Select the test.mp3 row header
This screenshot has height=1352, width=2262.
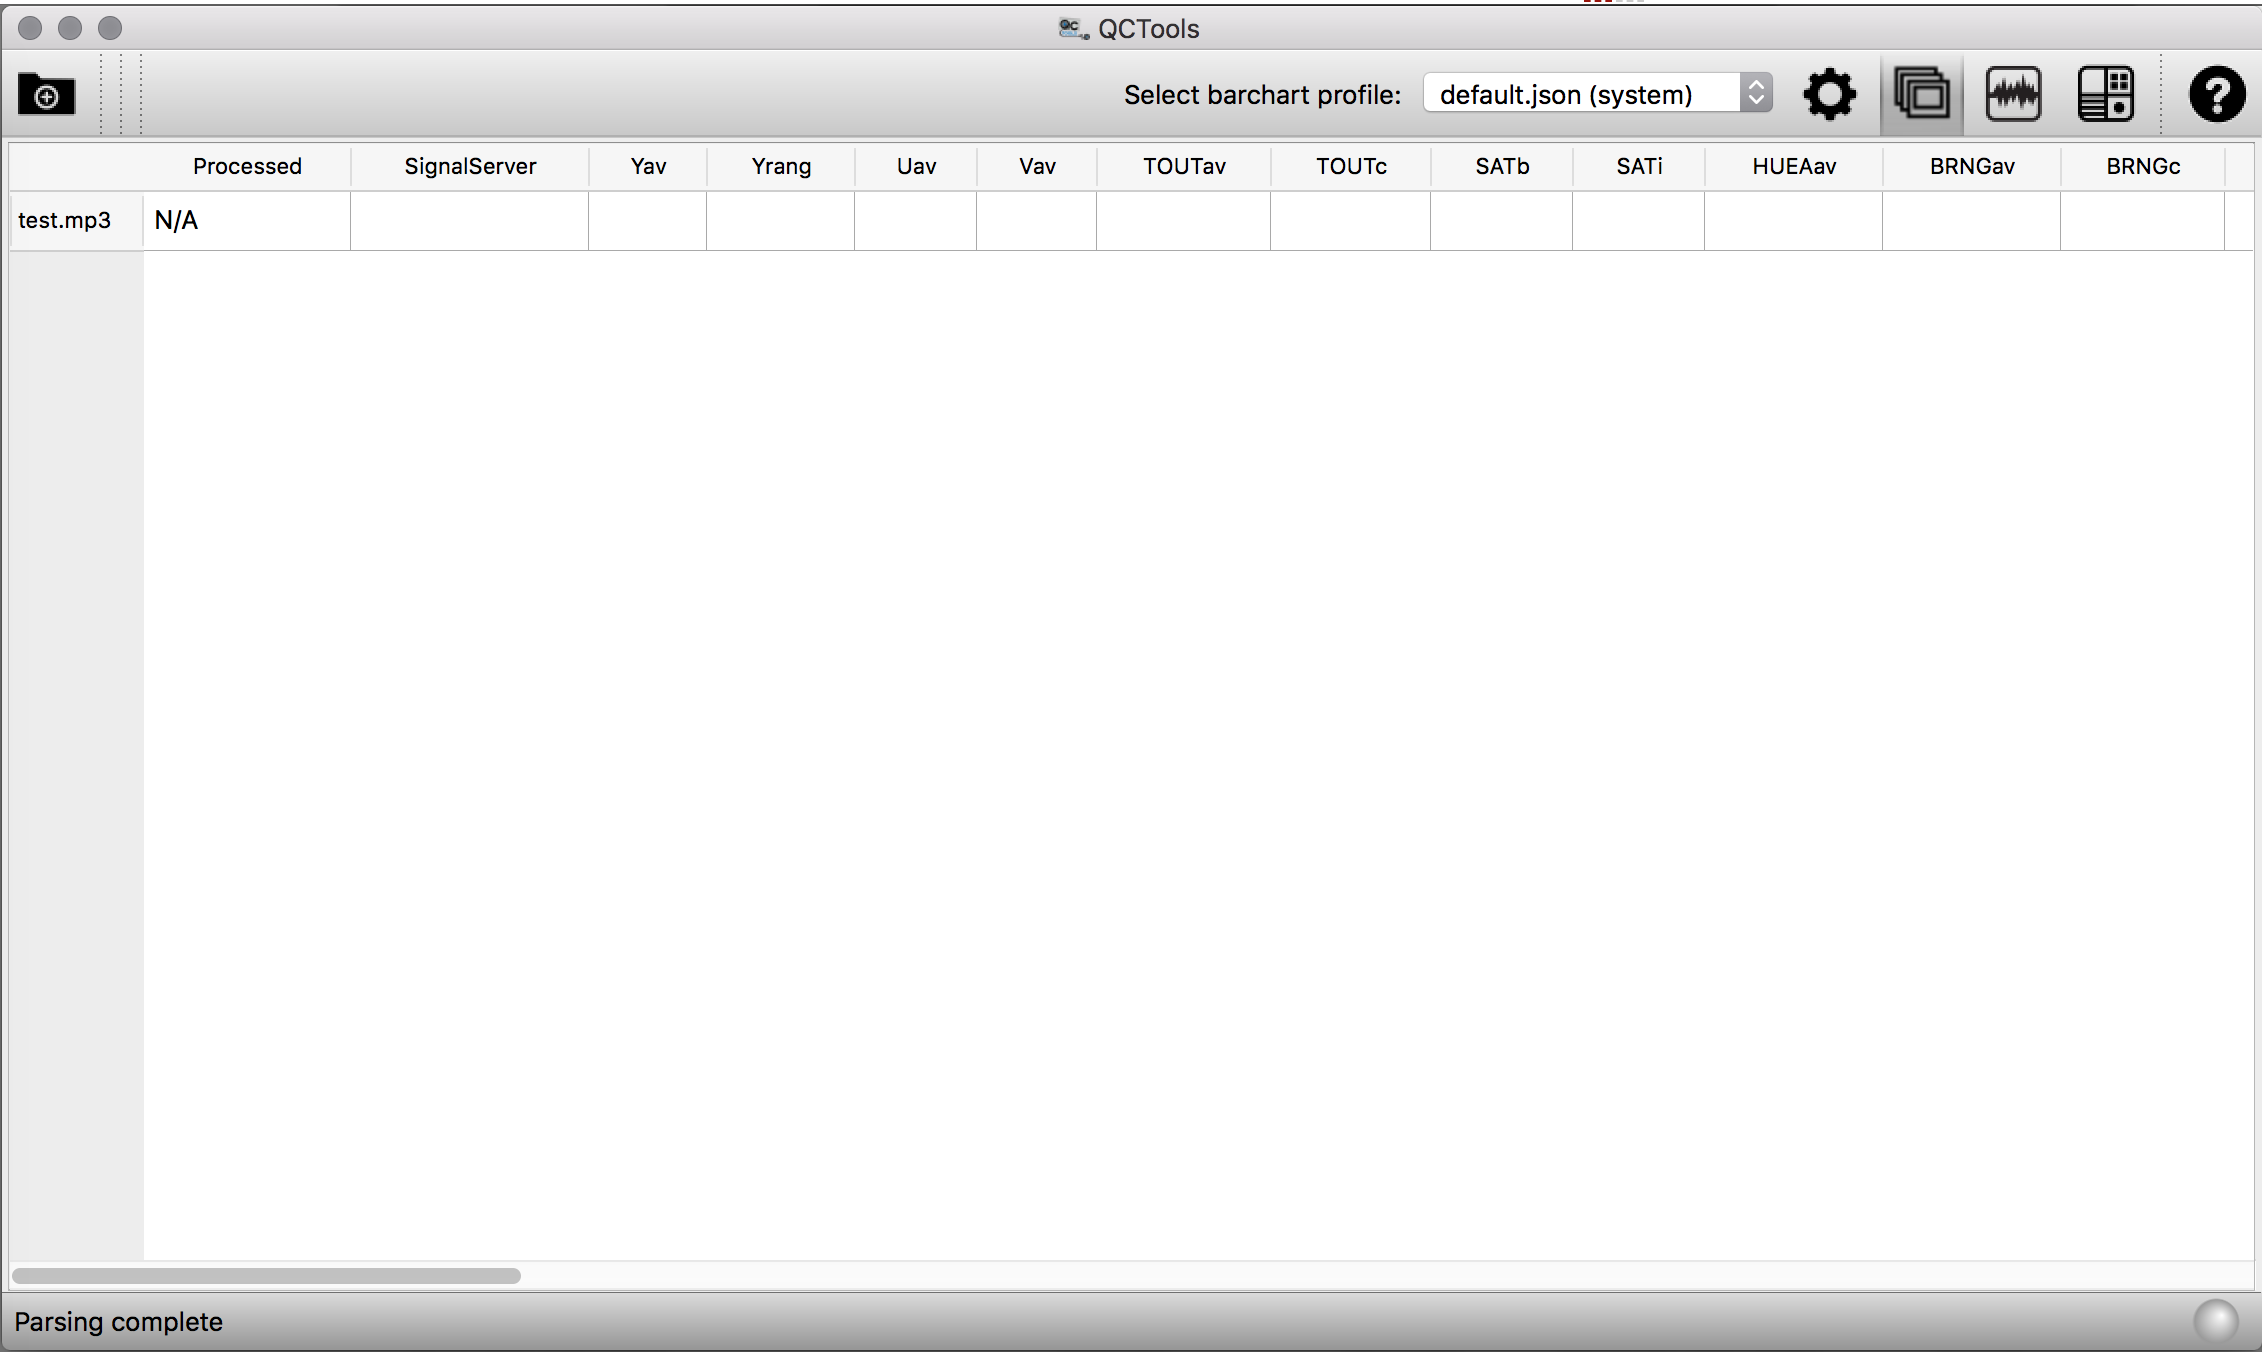point(66,220)
